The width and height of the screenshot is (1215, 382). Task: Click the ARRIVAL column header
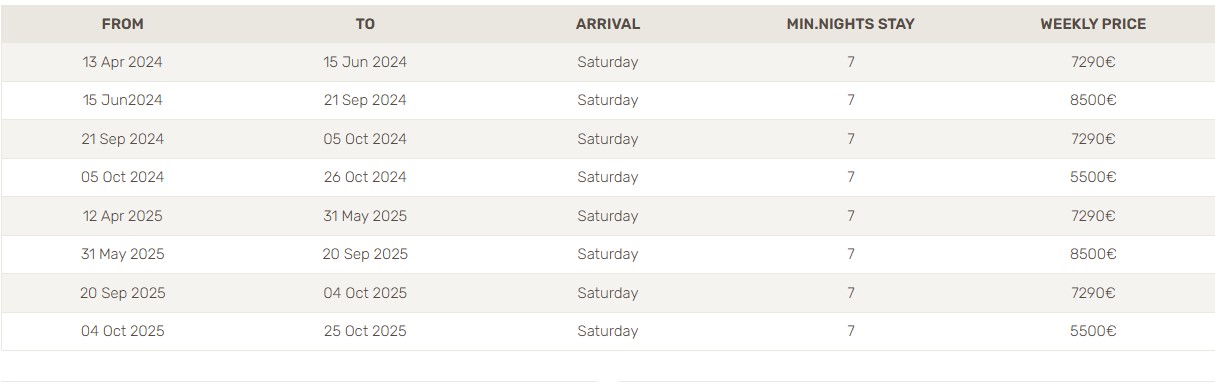pos(607,24)
